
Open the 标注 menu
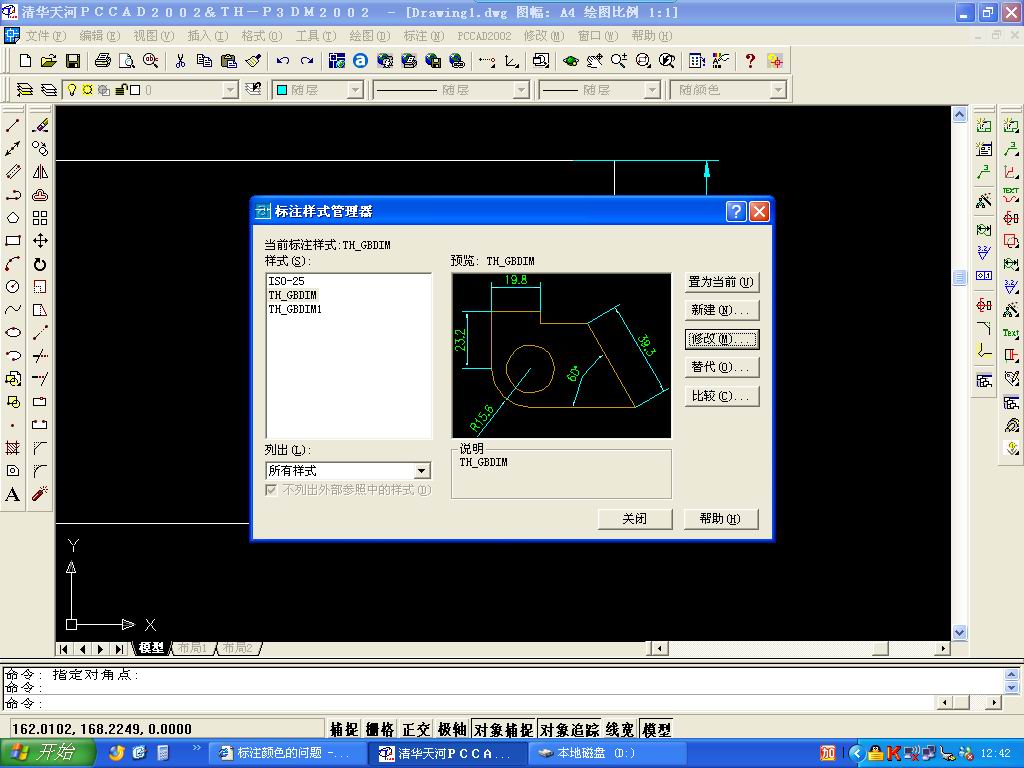coord(423,35)
